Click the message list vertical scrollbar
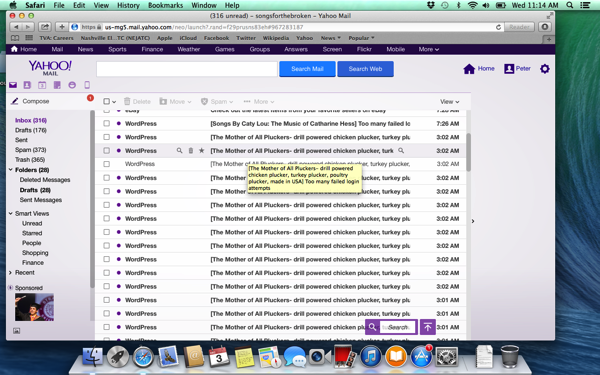This screenshot has width=600, height=375. click(x=468, y=152)
